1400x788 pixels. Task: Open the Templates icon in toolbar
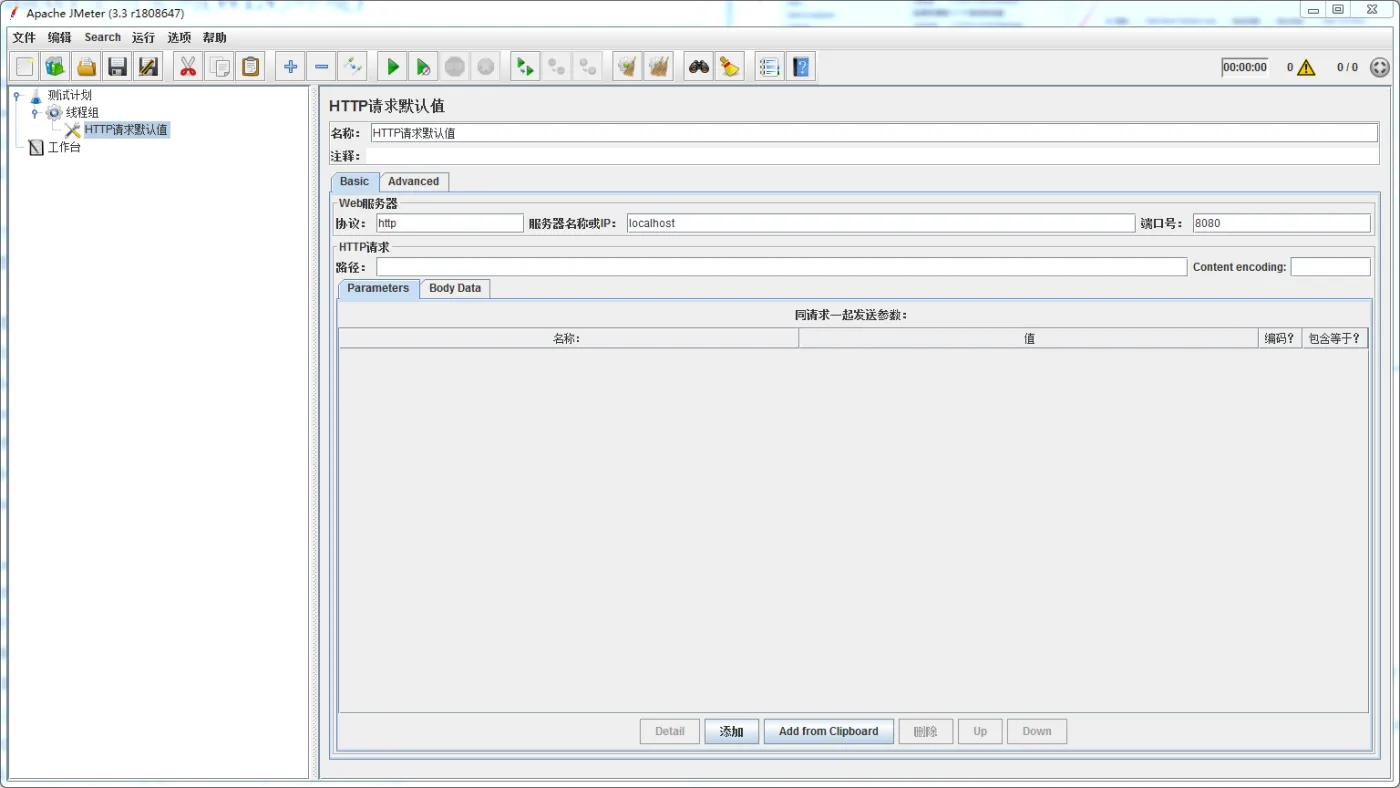pos(56,67)
